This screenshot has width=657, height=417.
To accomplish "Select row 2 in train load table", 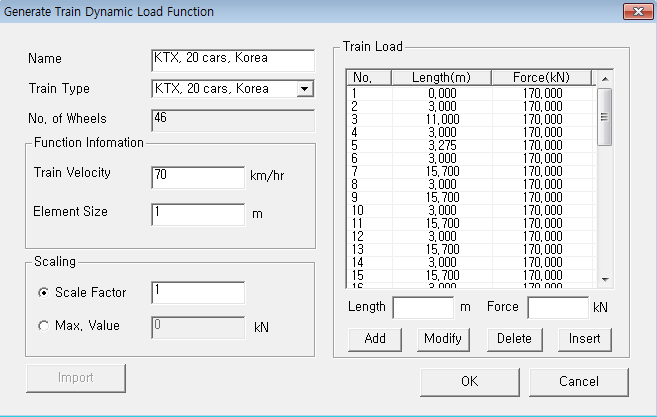I will (x=471, y=106).
